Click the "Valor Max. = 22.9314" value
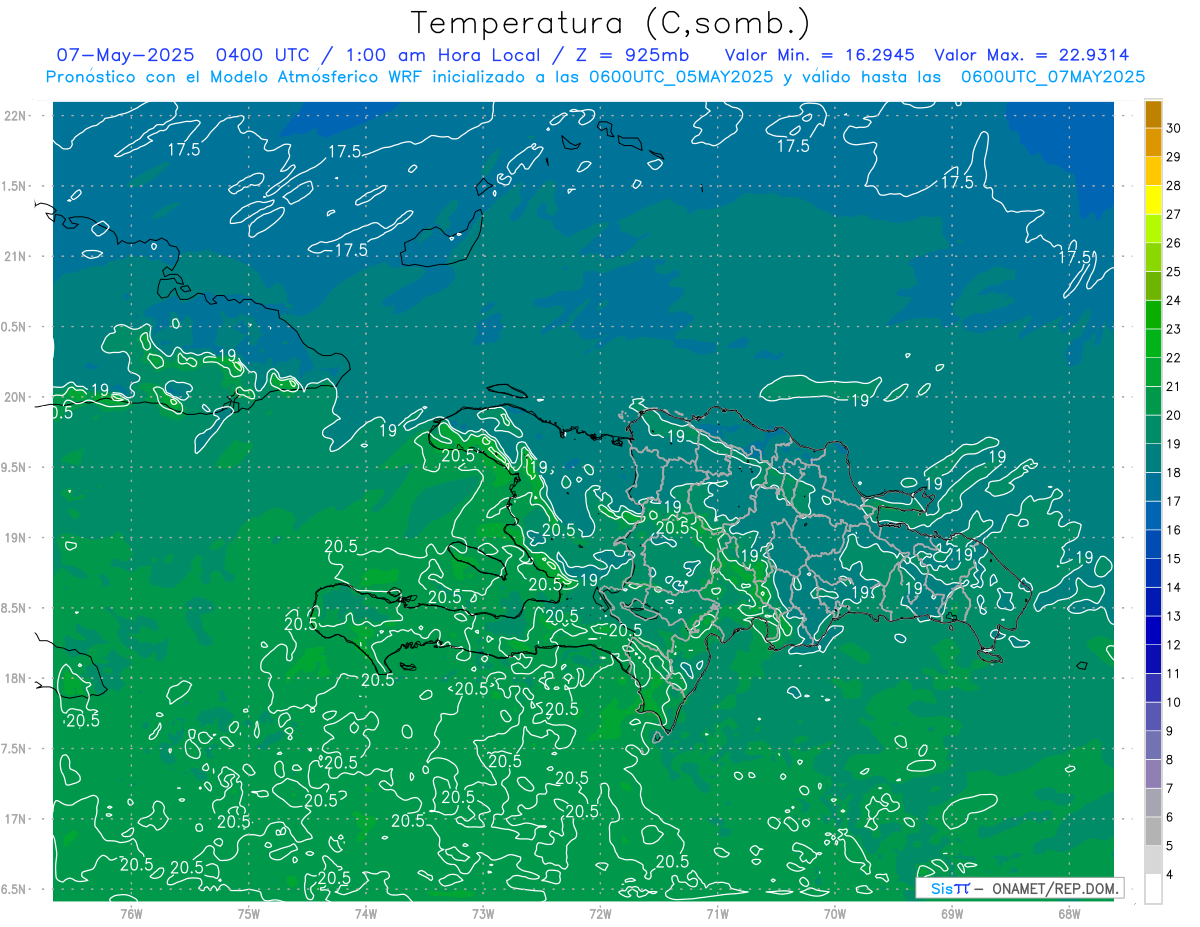 click(1031, 55)
